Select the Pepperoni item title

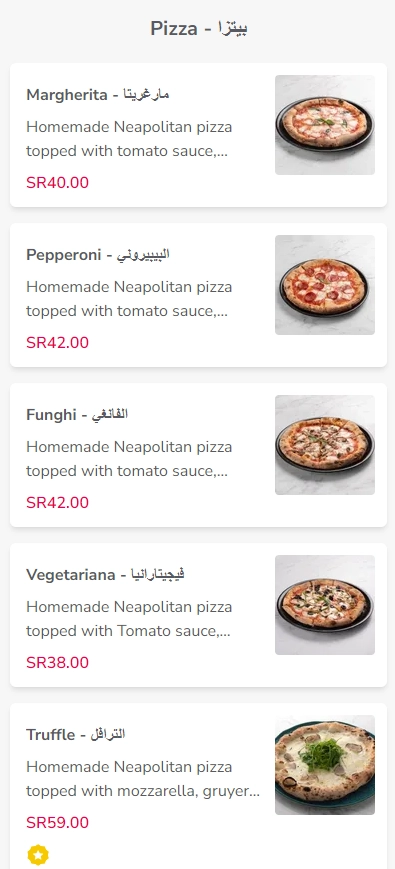tap(98, 254)
